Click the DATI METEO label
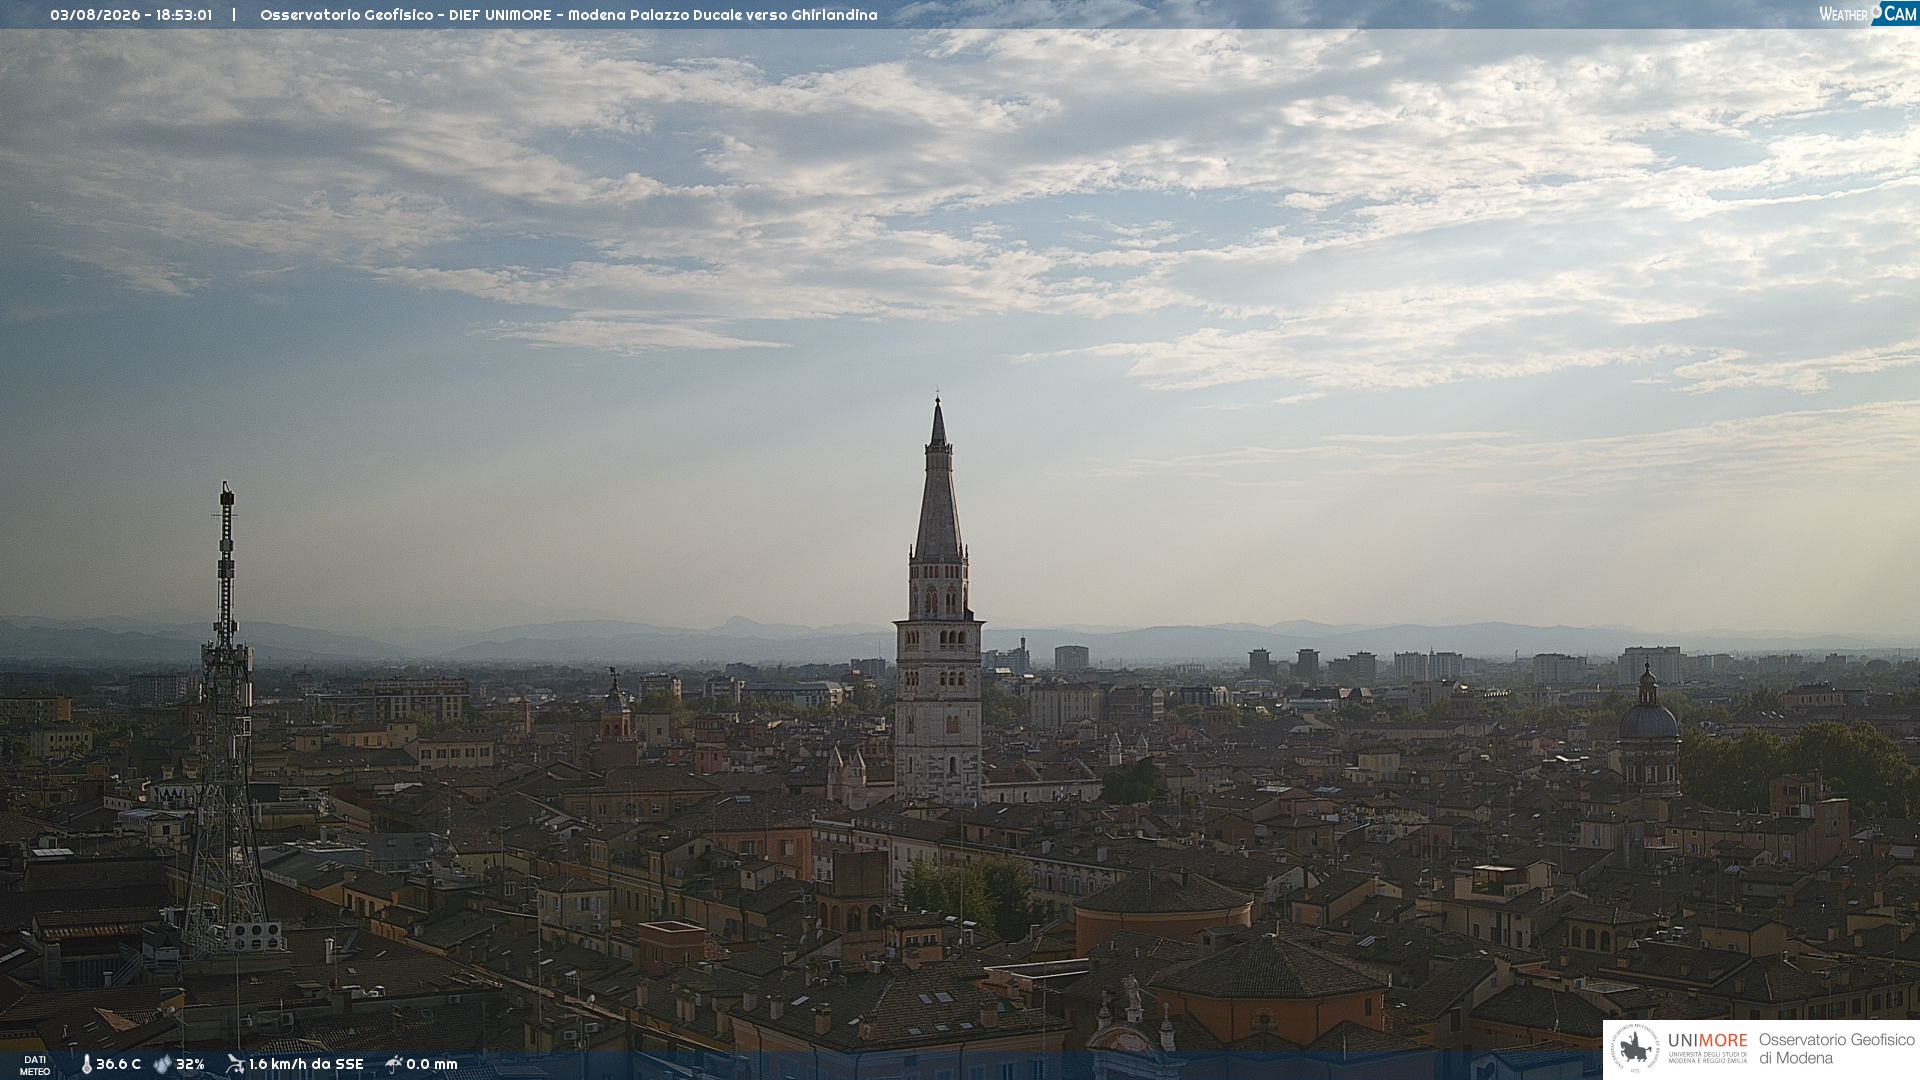Screen dimensions: 1920x1080 35,1066
